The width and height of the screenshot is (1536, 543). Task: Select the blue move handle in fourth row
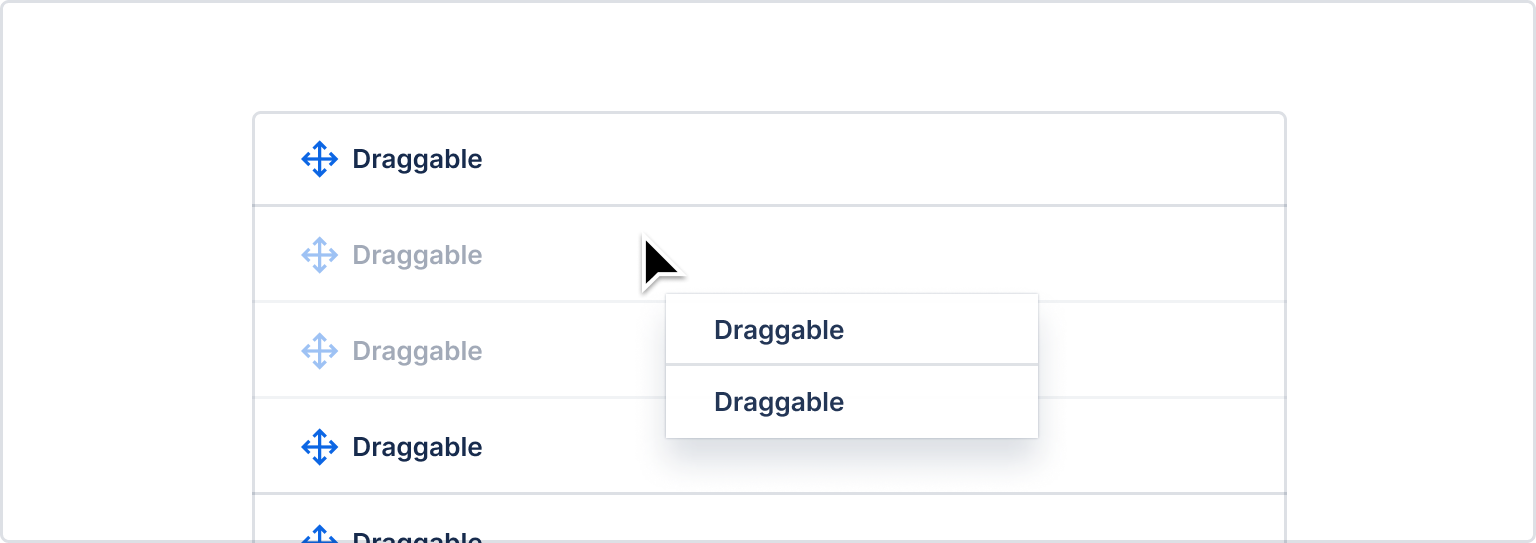coord(319,447)
